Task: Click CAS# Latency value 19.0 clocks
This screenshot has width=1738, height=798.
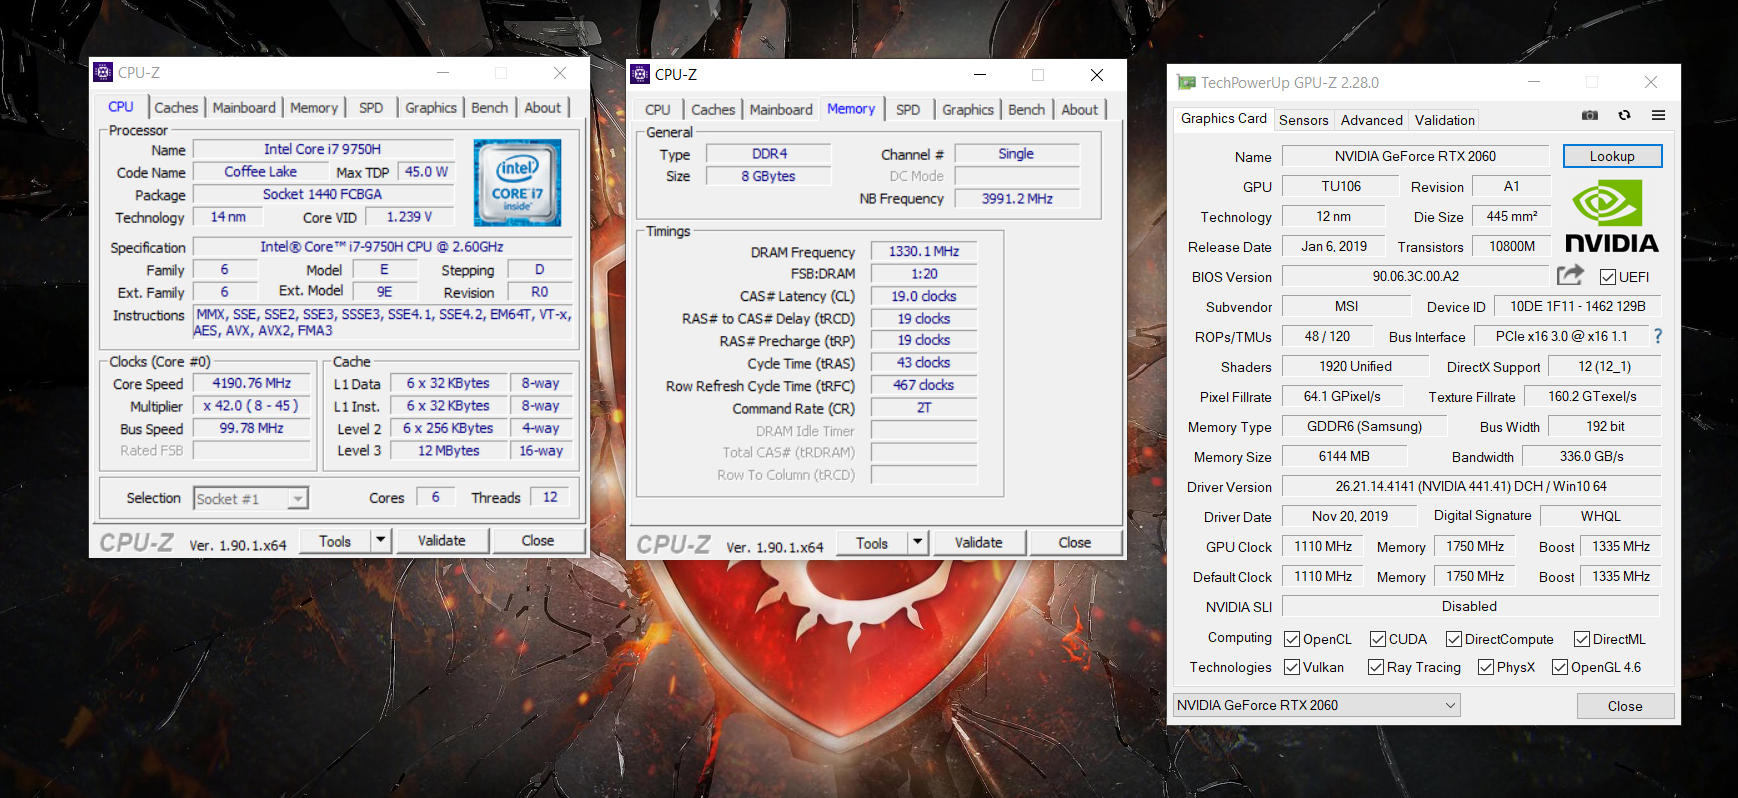Action: tap(924, 296)
